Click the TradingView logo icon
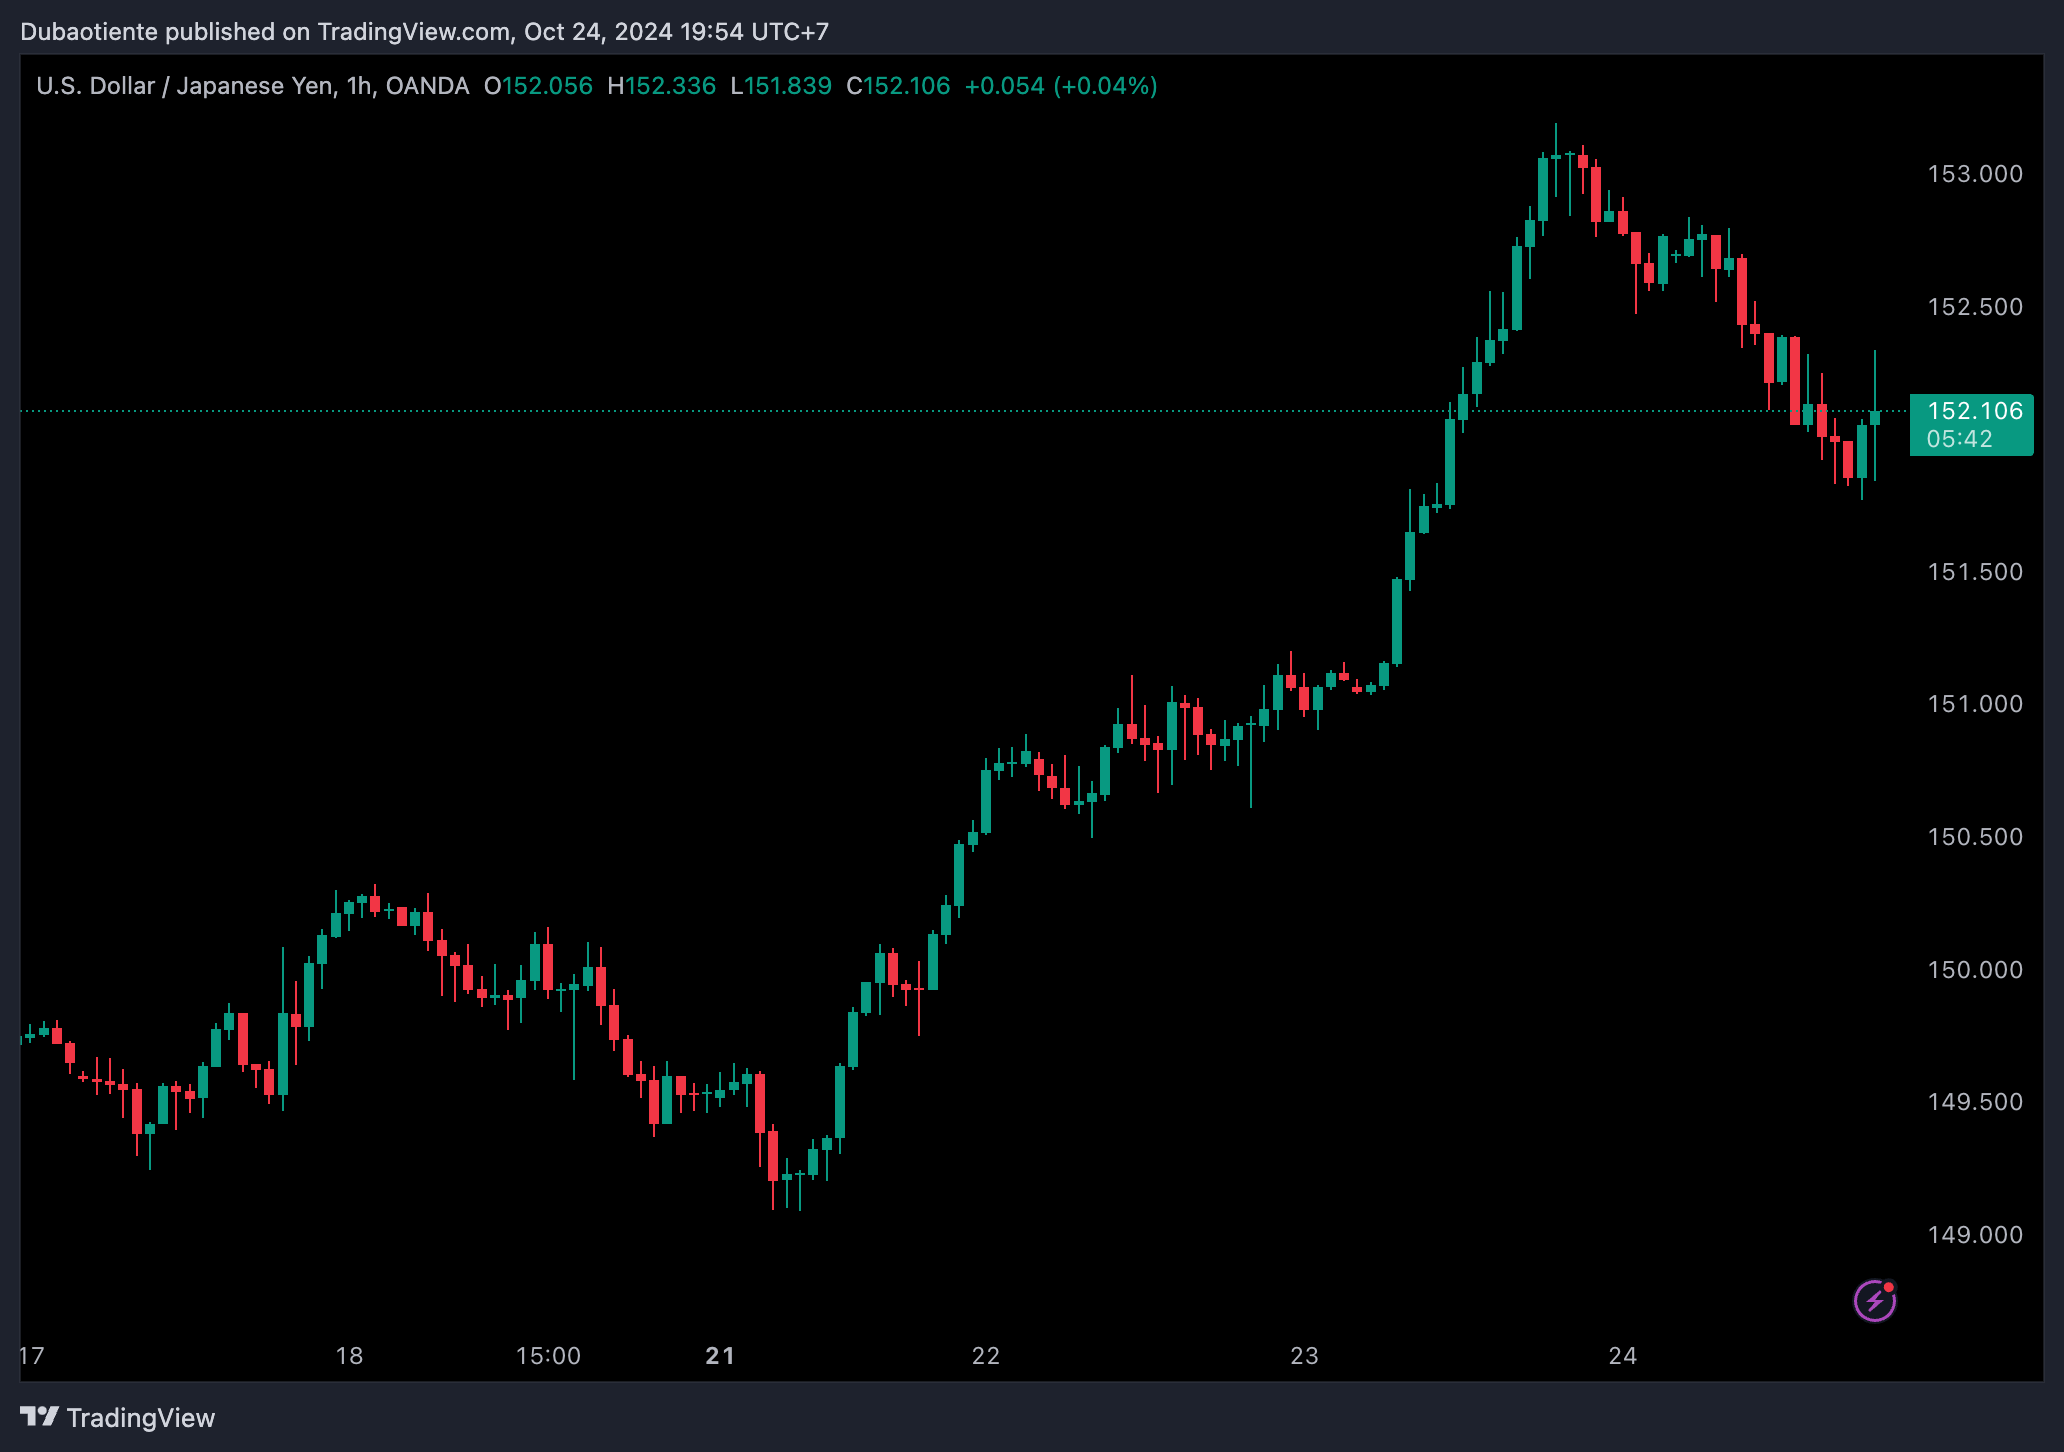This screenshot has width=2064, height=1452. pos(39,1417)
